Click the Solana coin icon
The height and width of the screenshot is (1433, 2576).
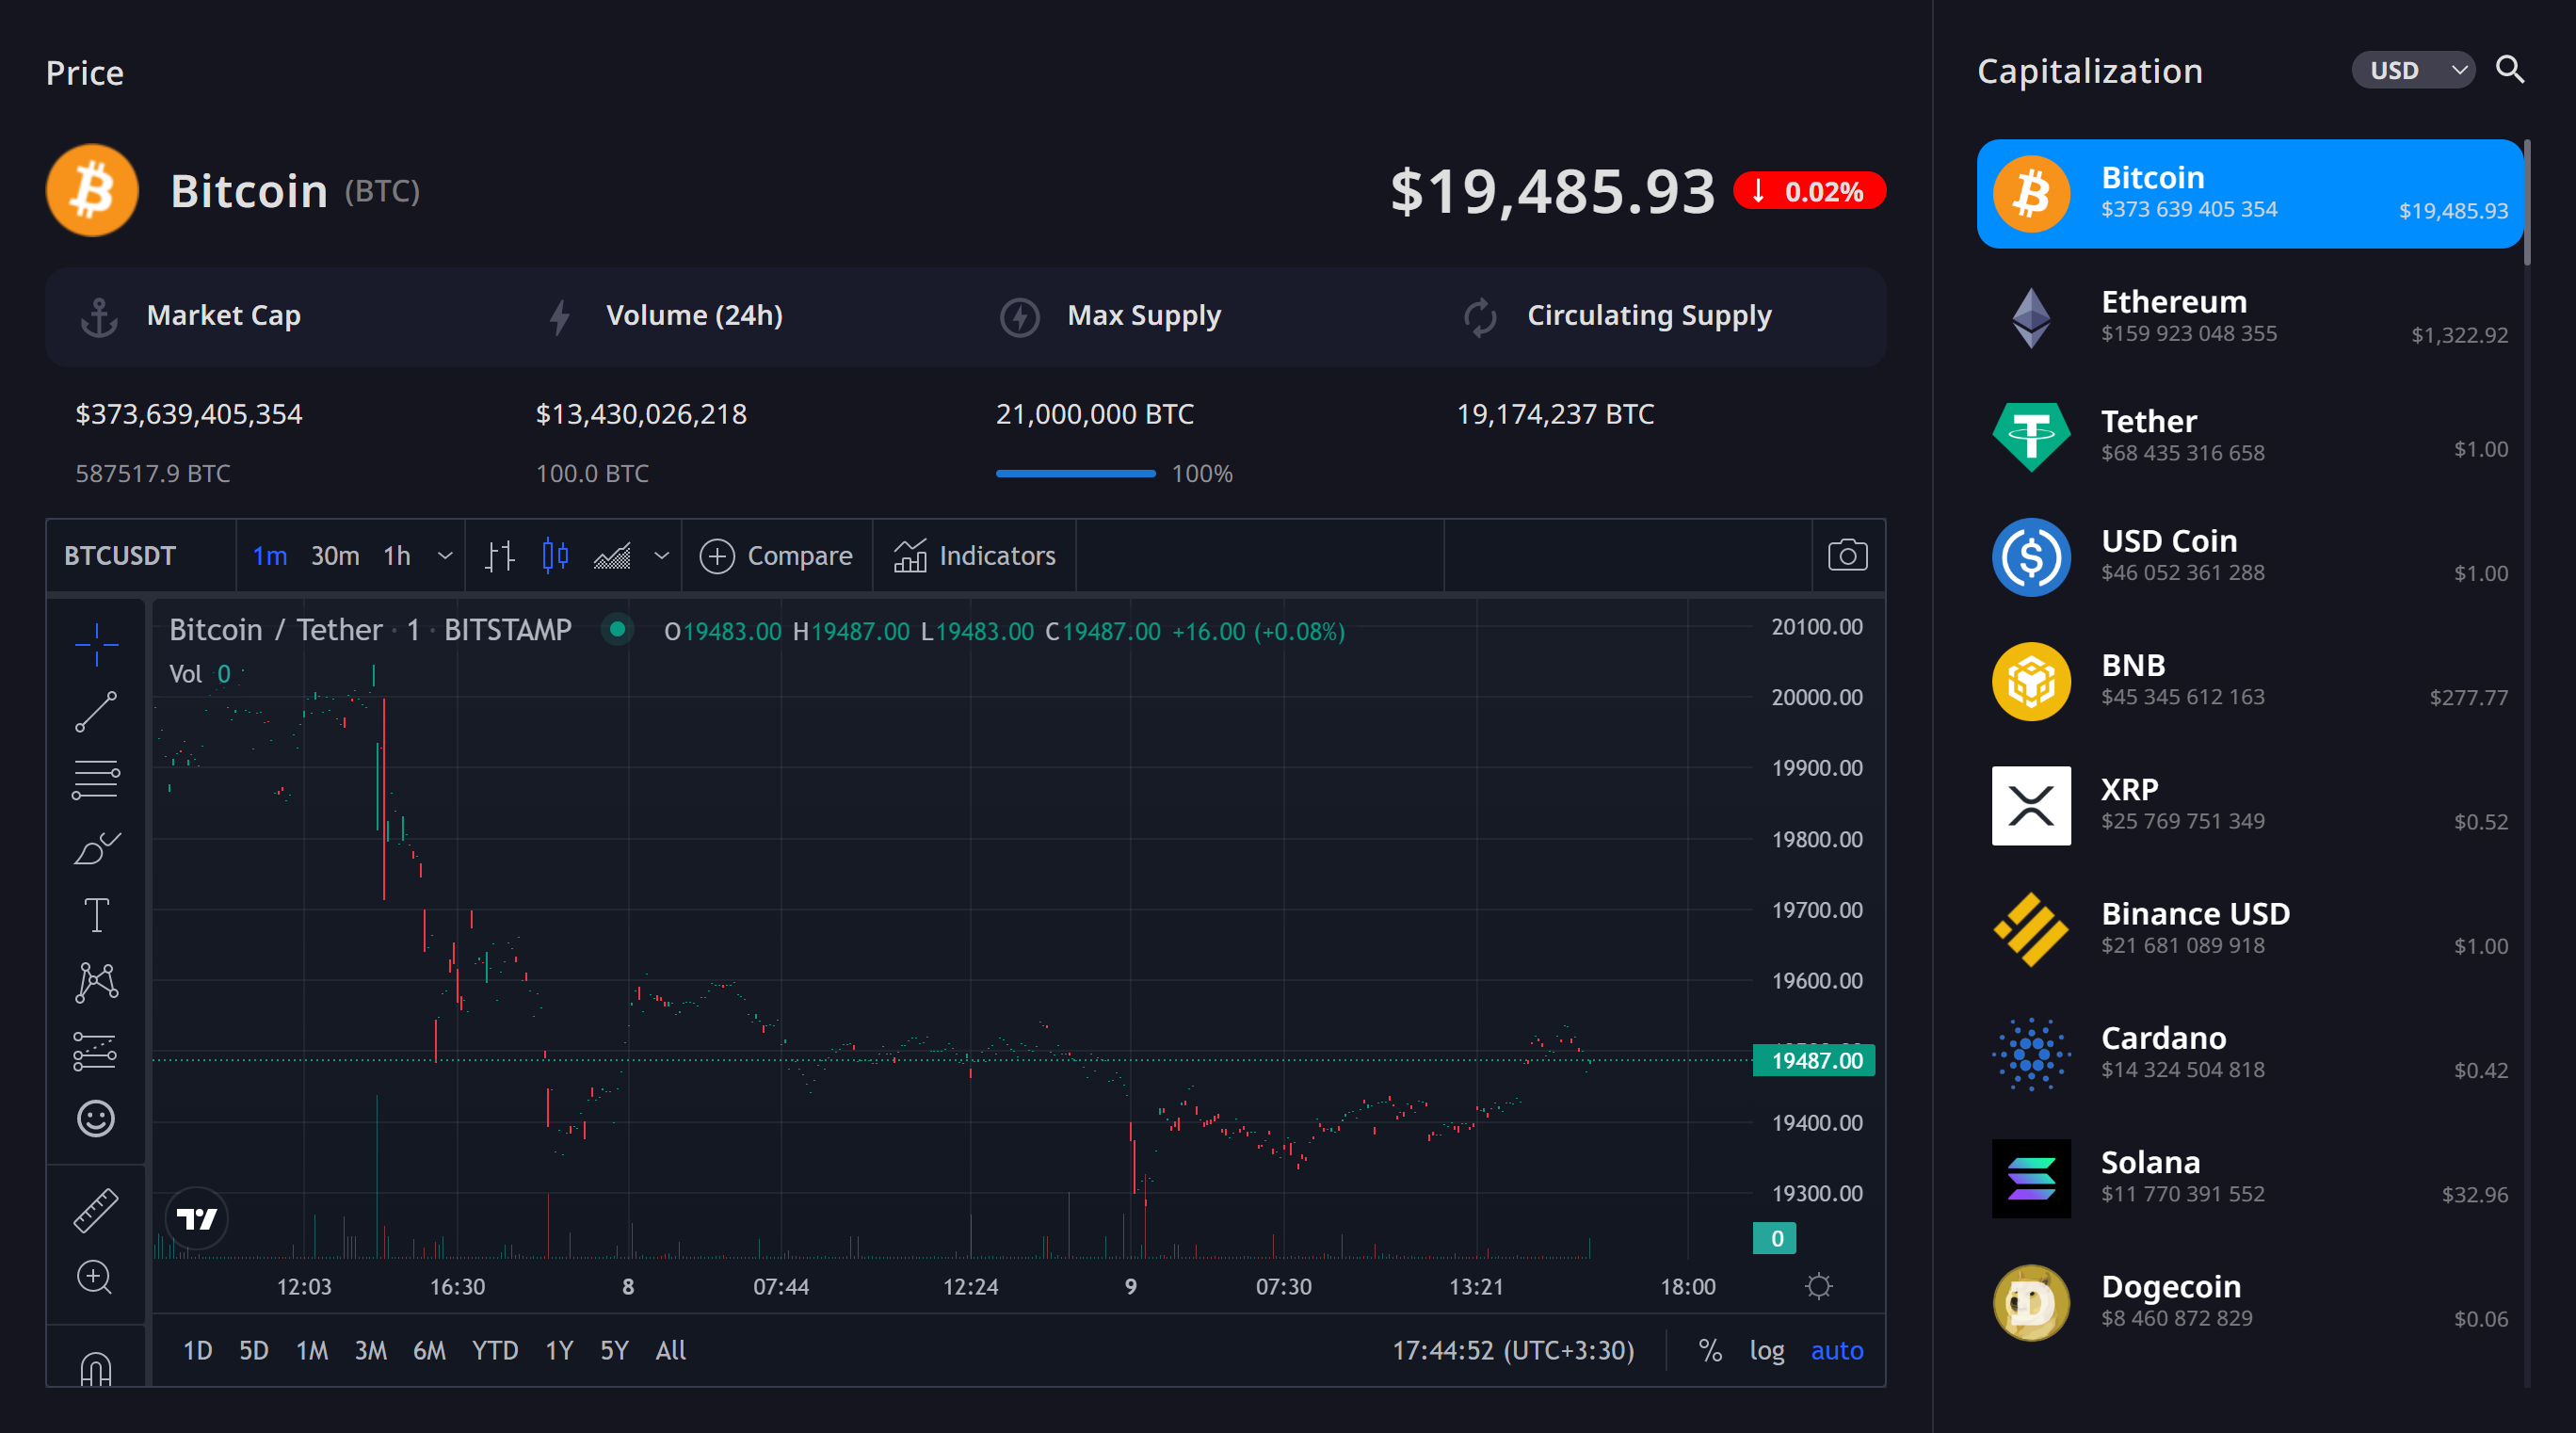pyautogui.click(x=2031, y=1178)
